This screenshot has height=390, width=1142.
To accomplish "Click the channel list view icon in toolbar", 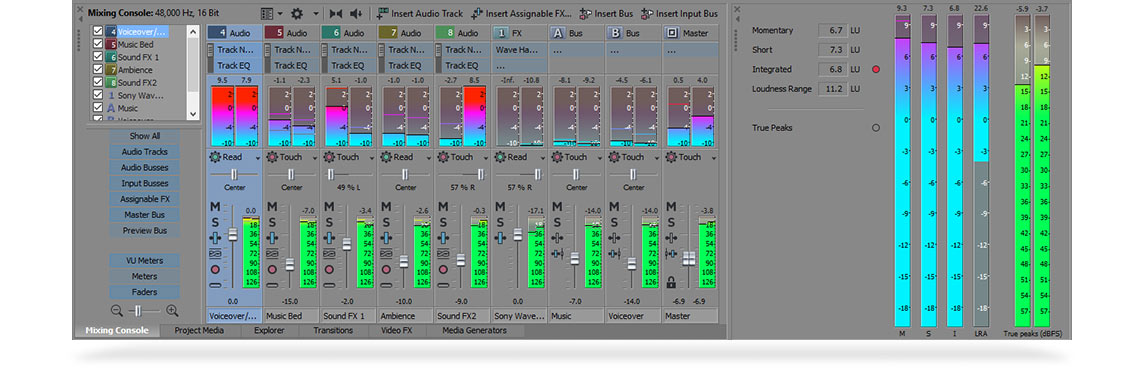I will (267, 13).
